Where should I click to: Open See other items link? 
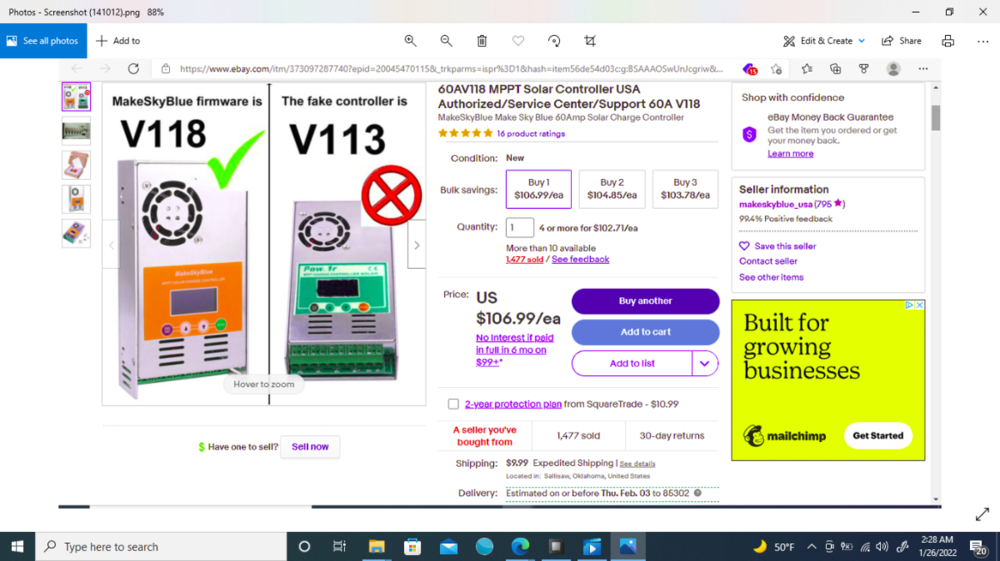pyautogui.click(x=771, y=277)
